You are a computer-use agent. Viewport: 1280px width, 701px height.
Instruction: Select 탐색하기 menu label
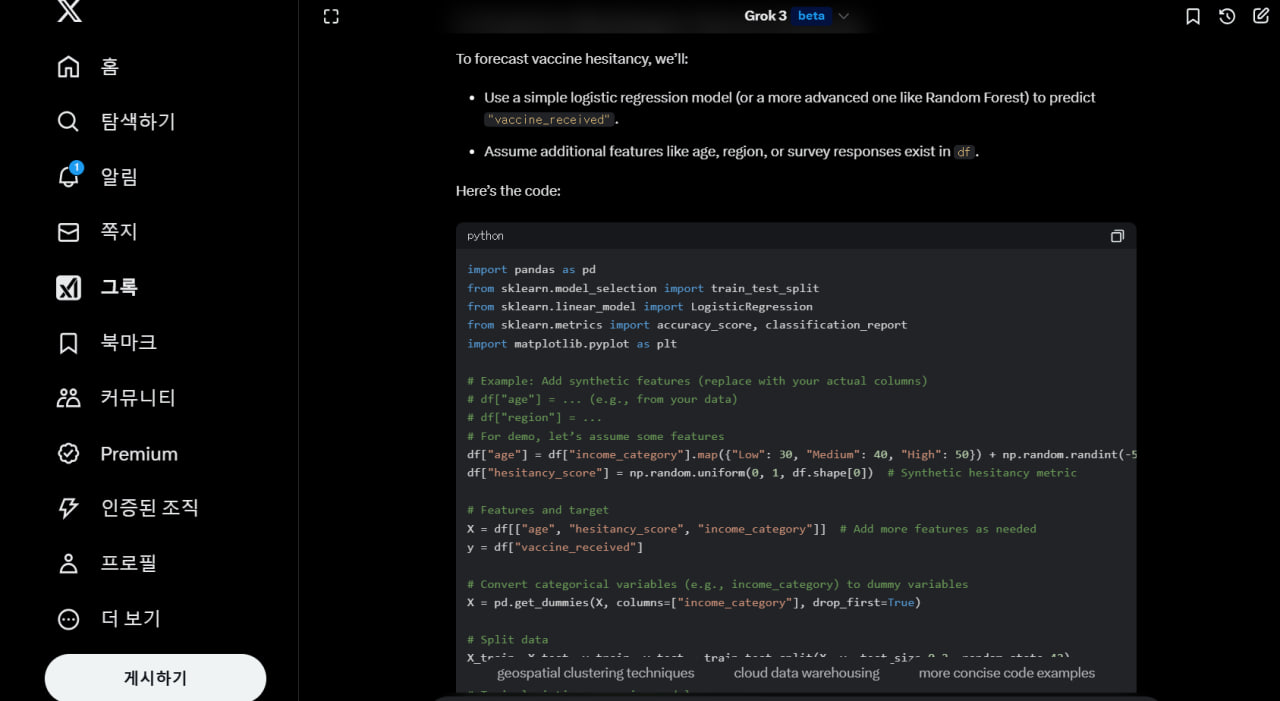[x=138, y=122]
